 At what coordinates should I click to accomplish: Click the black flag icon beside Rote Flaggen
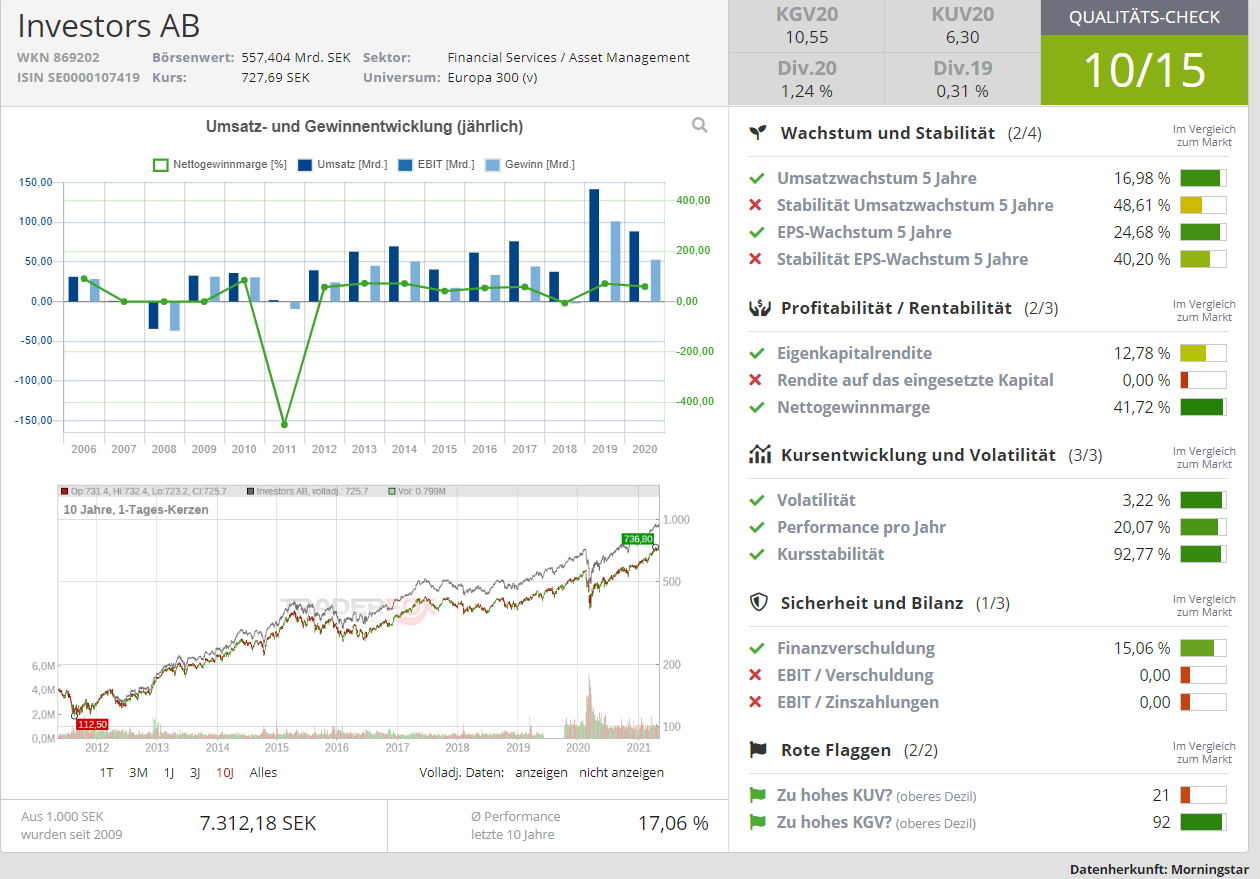click(759, 749)
